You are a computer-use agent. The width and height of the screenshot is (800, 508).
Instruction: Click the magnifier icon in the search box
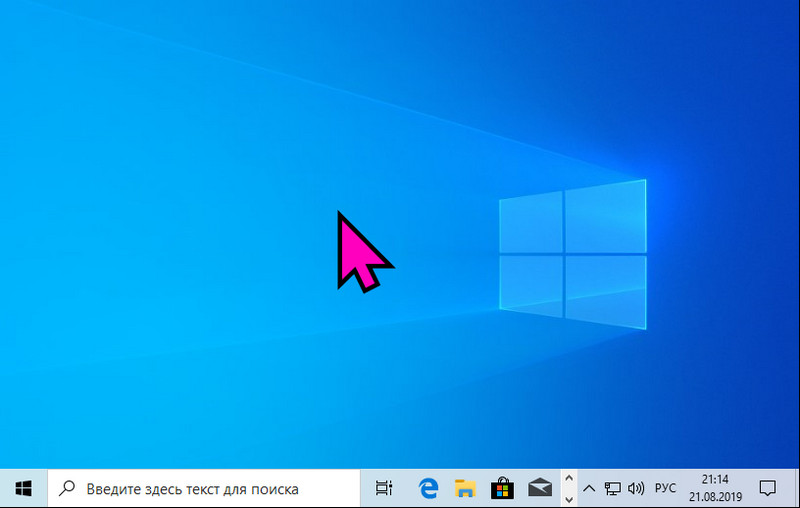[67, 489]
